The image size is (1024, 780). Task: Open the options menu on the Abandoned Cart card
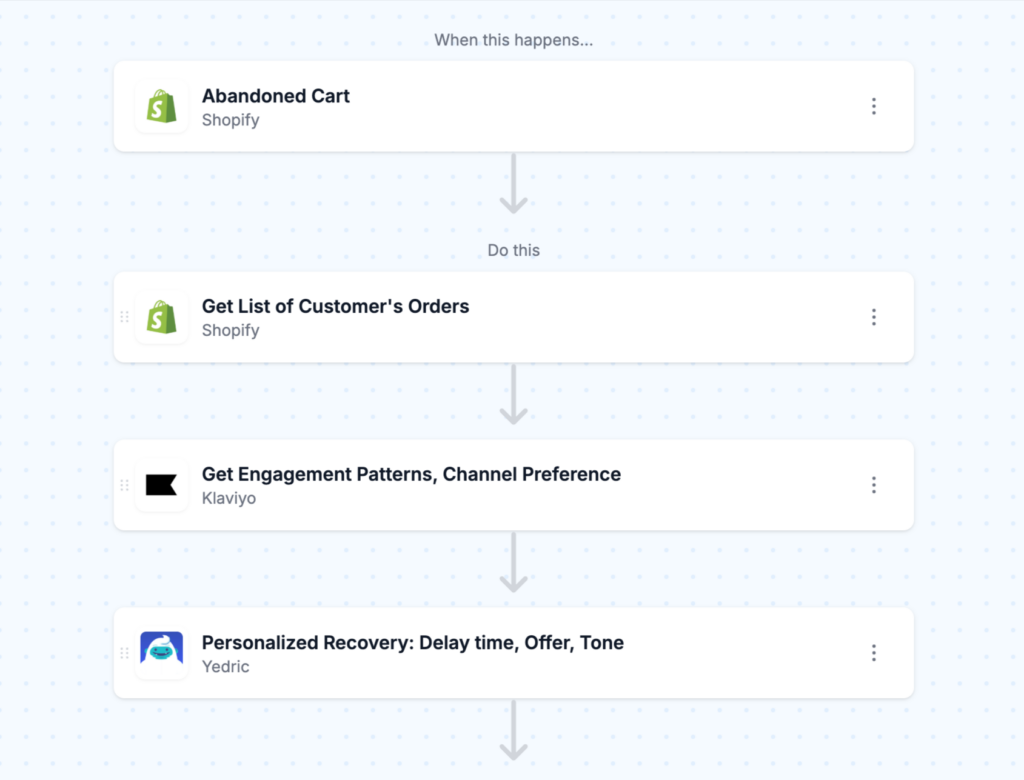click(x=874, y=106)
